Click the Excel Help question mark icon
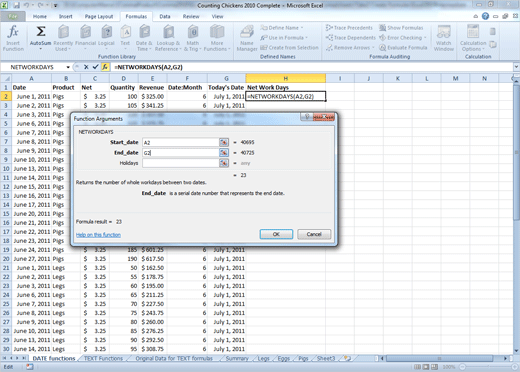 tap(486, 16)
